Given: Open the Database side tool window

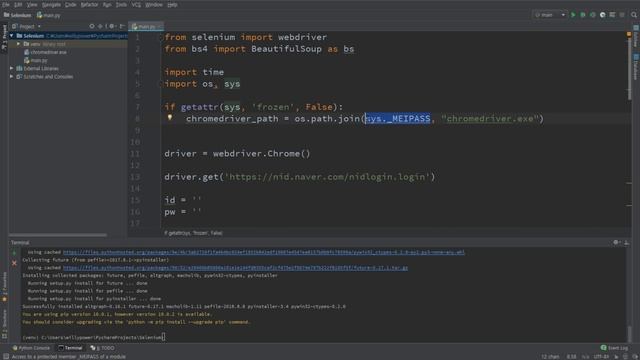Looking at the screenshot, I should (x=636, y=67).
